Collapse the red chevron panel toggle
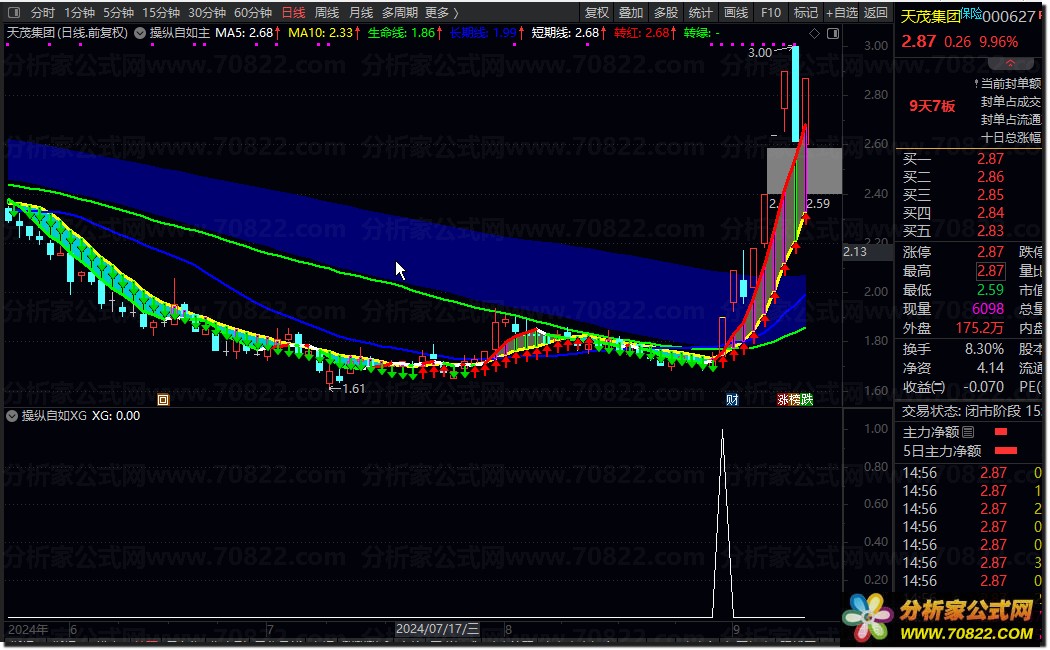The height and width of the screenshot is (650, 1050). tap(1010, 63)
